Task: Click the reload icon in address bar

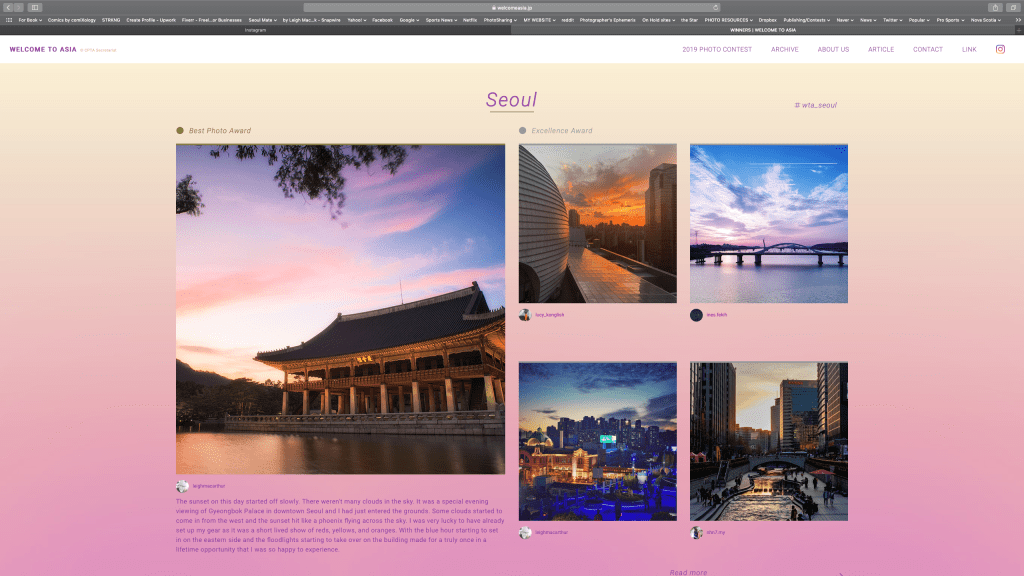Action: tap(714, 7)
